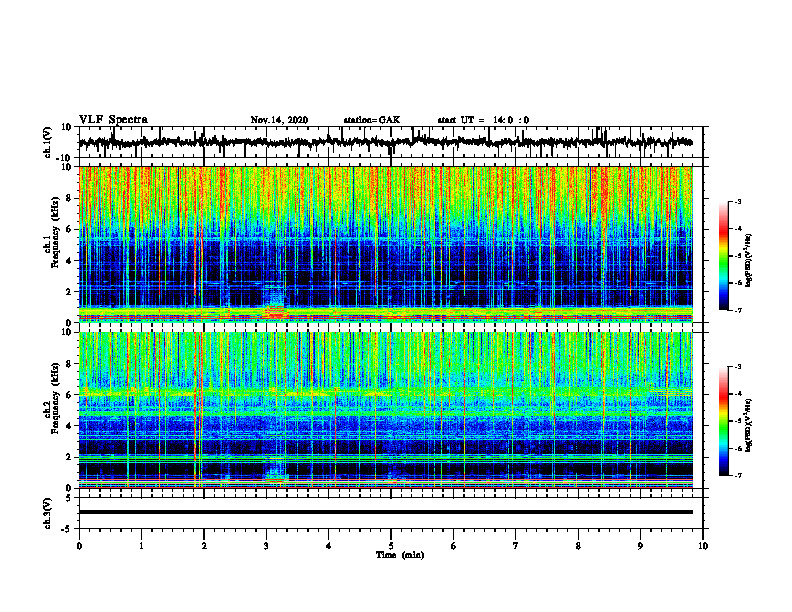The height and width of the screenshot is (612, 792).
Task: Click time-axis tick label "0"
Action: pyautogui.click(x=79, y=546)
